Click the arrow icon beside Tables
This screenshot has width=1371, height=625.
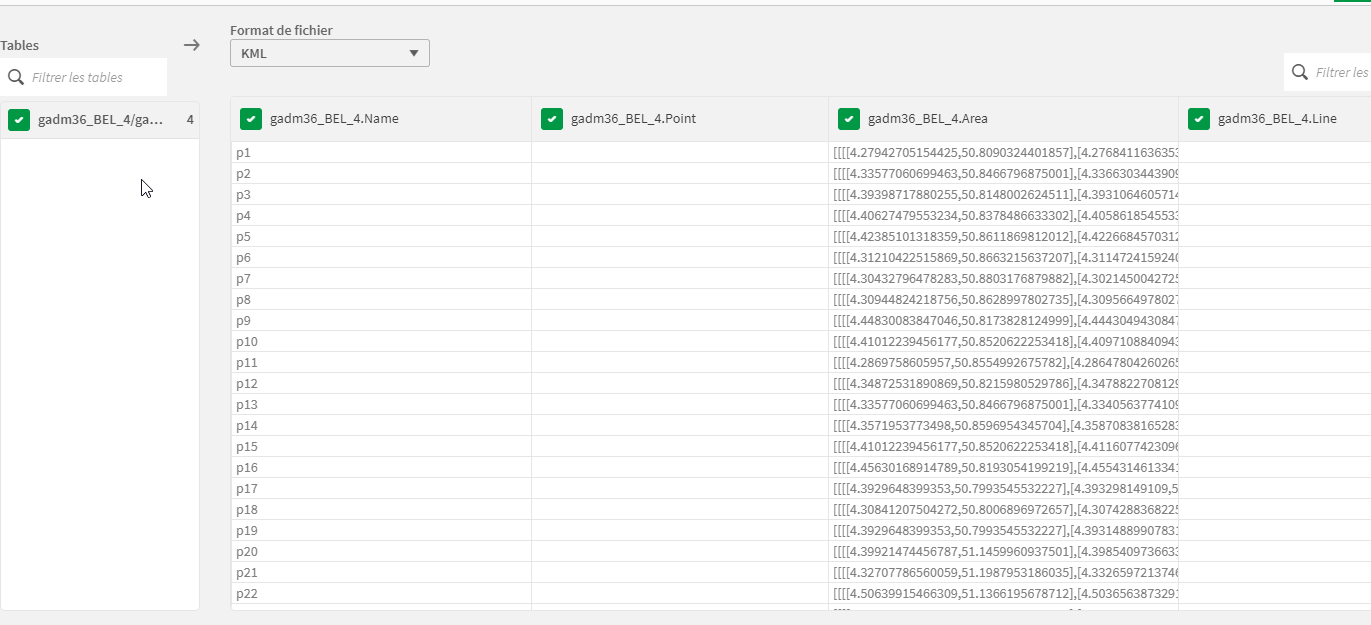[x=192, y=45]
